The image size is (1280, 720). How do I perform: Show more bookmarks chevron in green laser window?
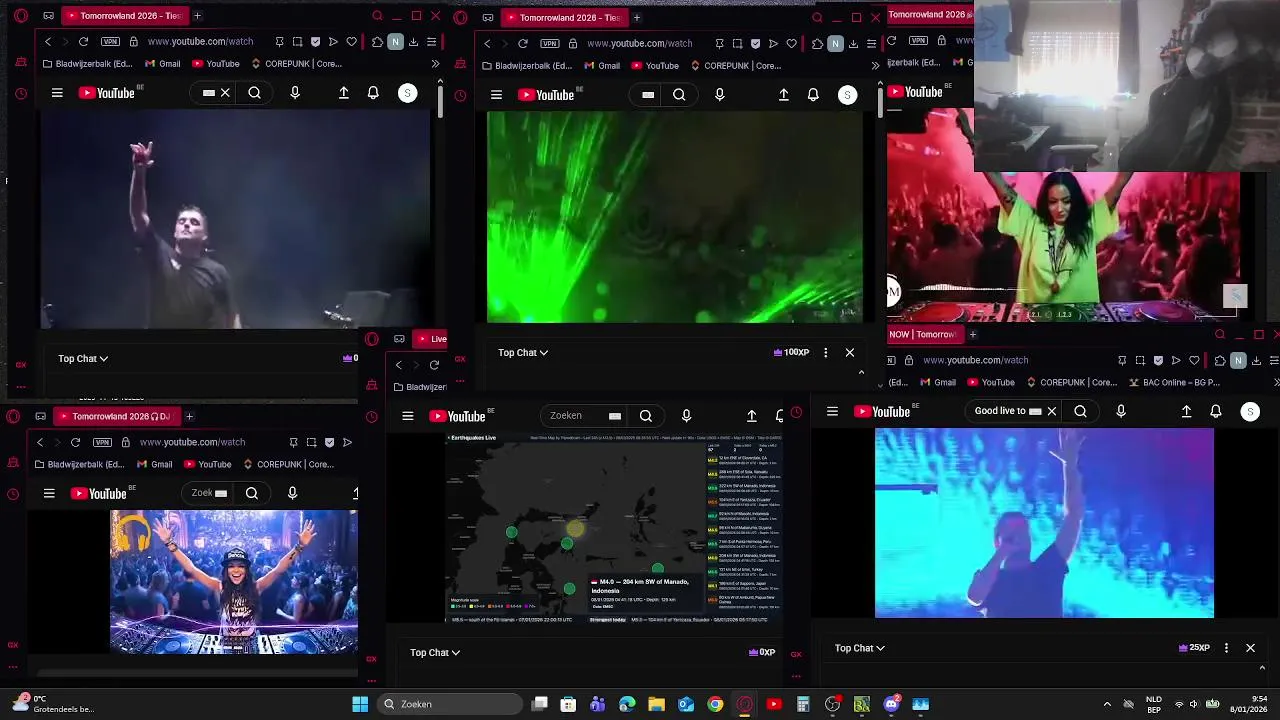click(875, 66)
